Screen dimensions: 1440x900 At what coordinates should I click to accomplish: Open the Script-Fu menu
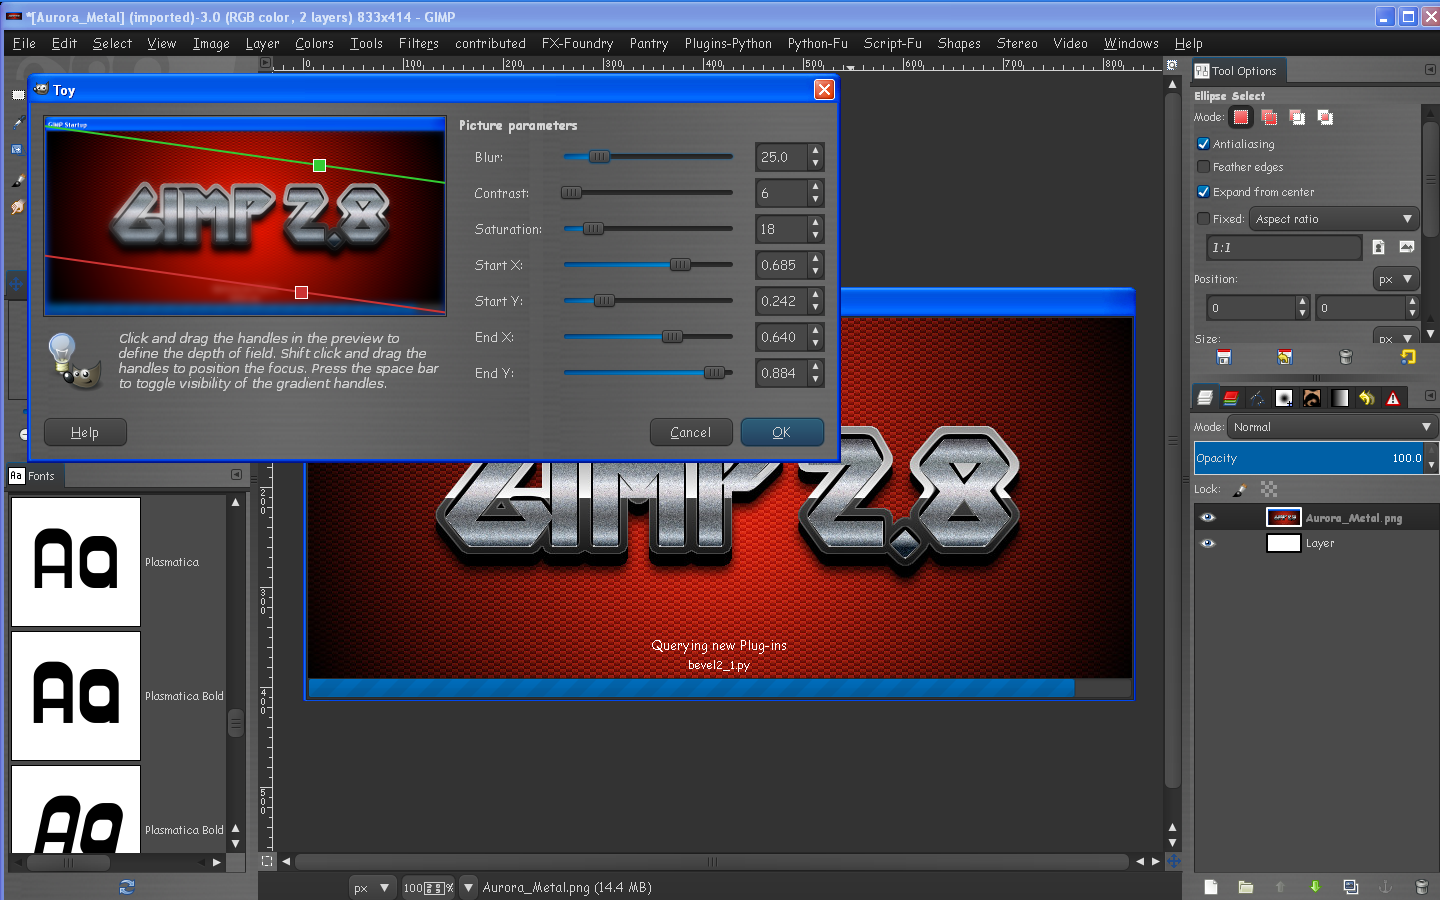click(x=892, y=43)
